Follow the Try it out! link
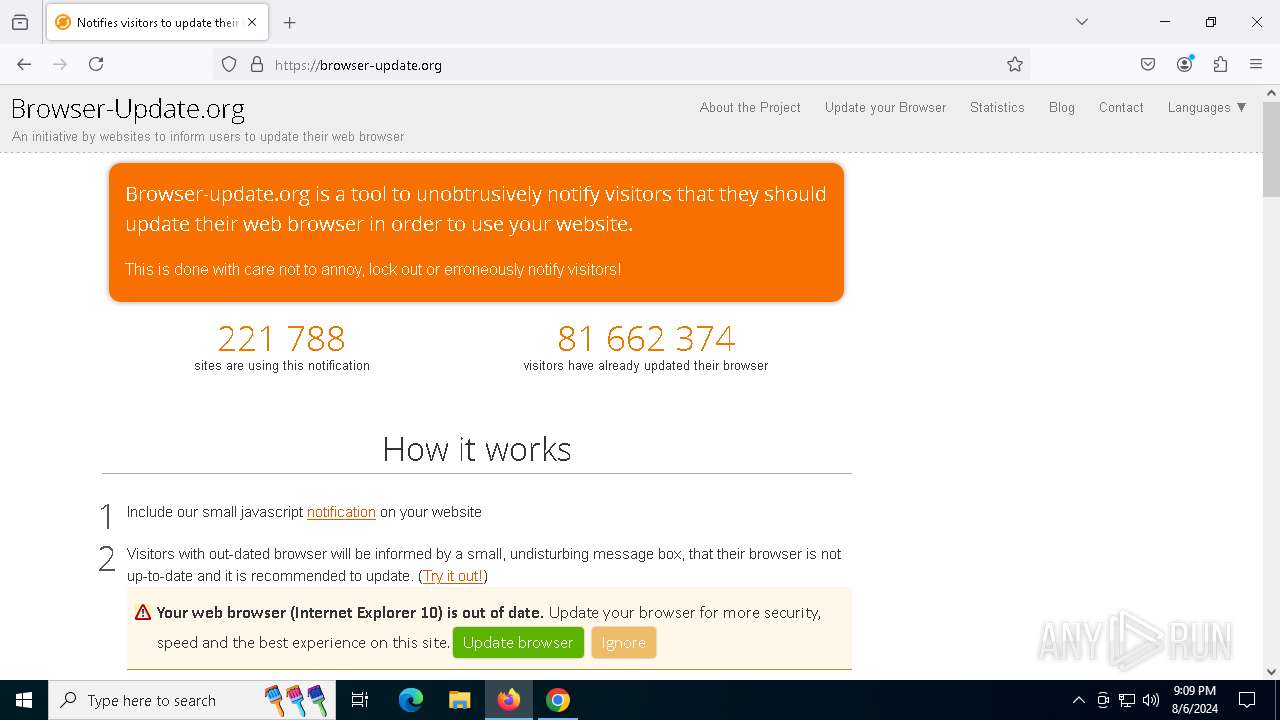 click(x=453, y=576)
